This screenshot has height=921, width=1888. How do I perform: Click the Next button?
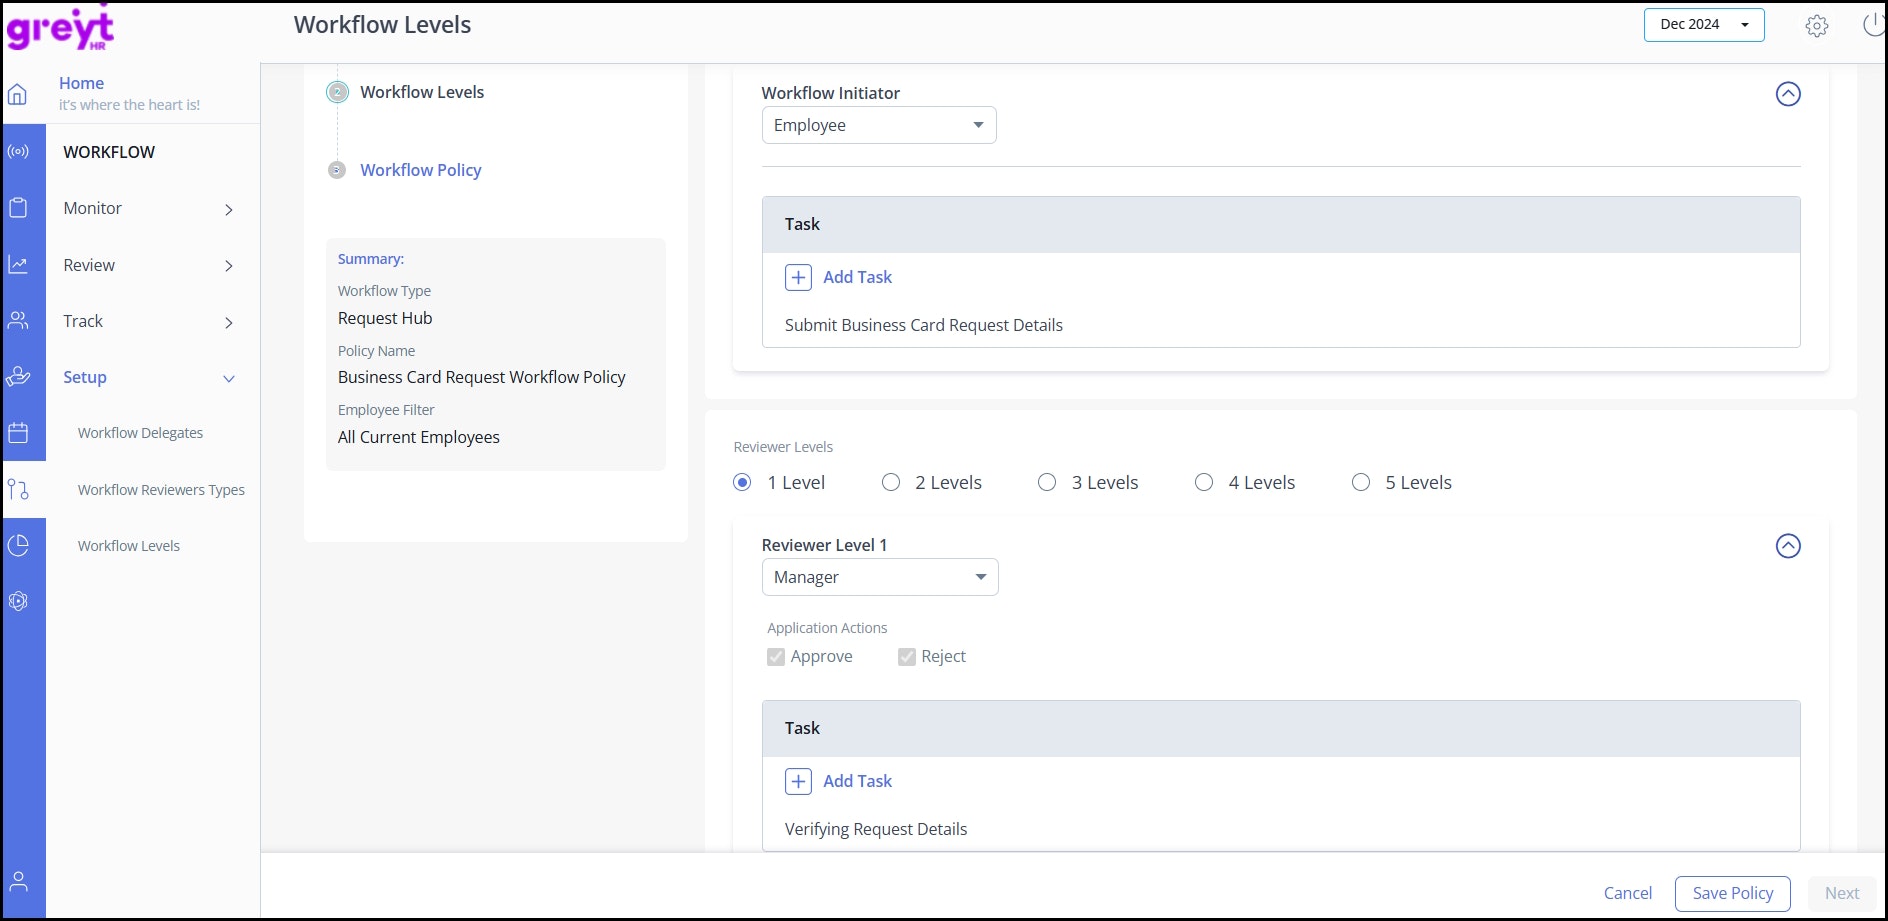coord(1842,893)
